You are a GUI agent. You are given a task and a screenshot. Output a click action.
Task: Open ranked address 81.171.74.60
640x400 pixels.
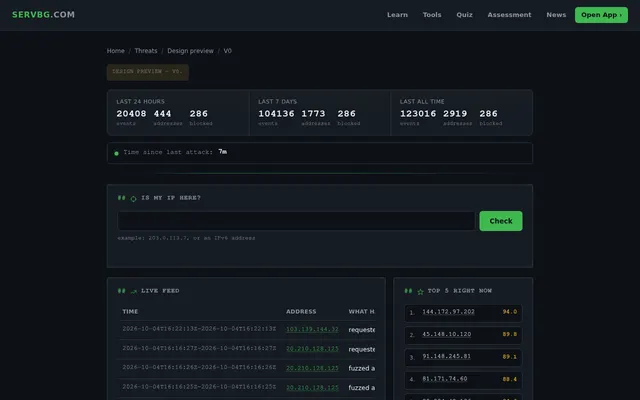tap(444, 379)
